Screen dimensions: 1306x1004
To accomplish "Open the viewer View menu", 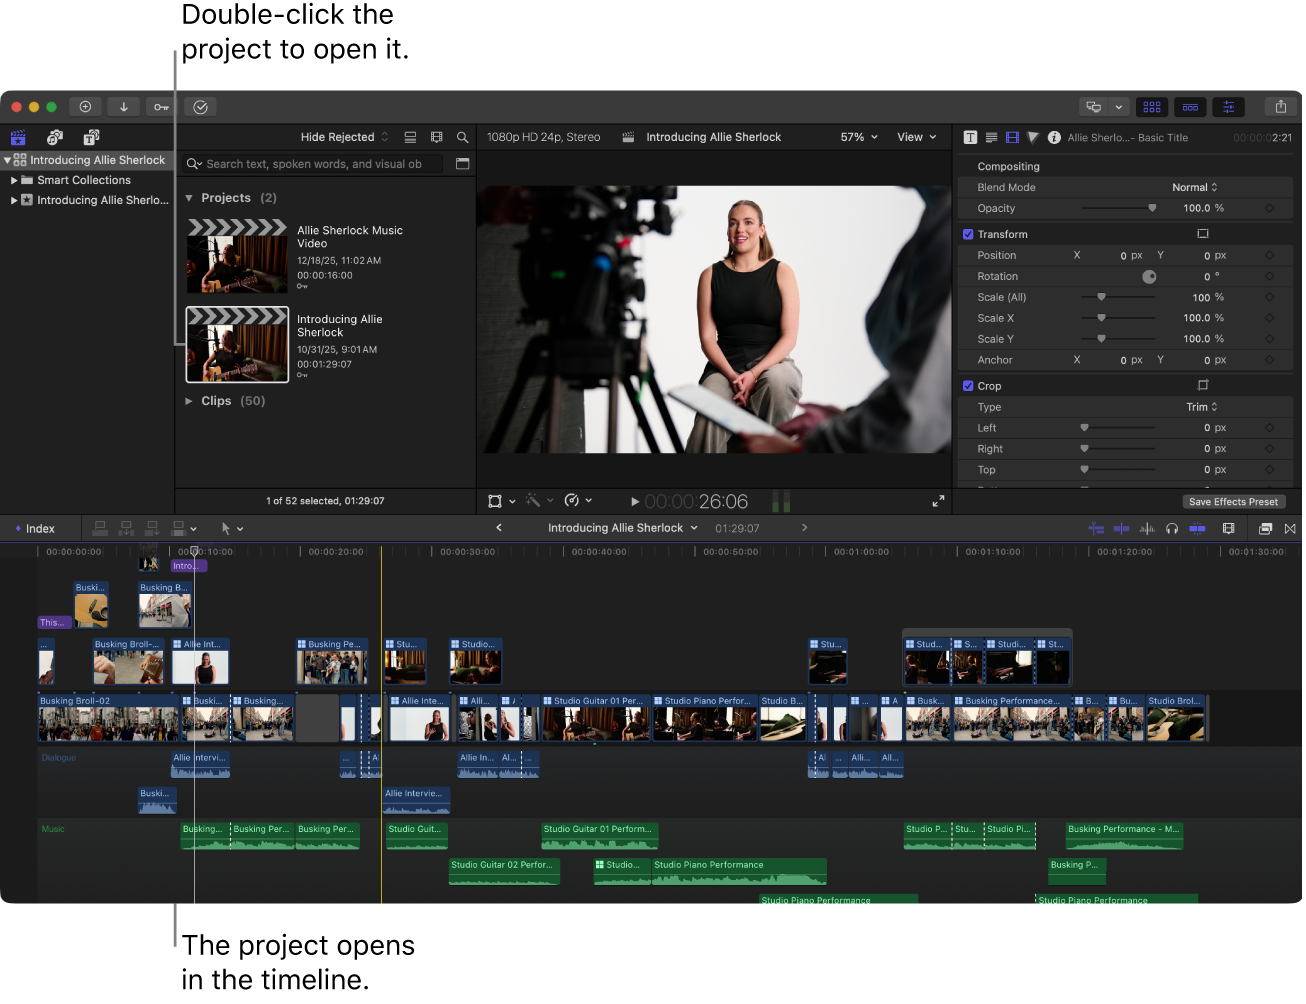I will pyautogui.click(x=916, y=138).
